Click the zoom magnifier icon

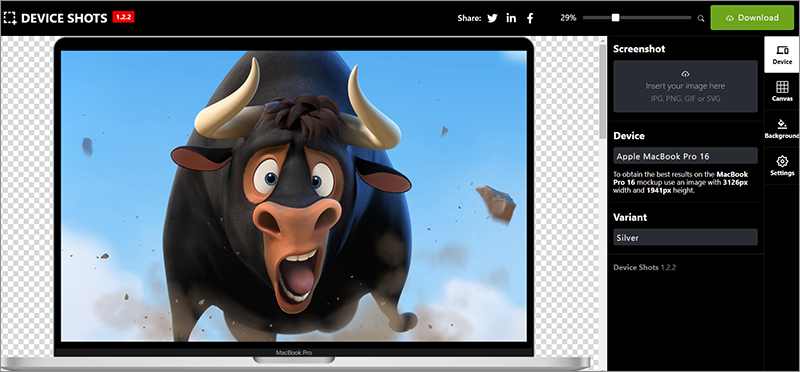tap(701, 18)
